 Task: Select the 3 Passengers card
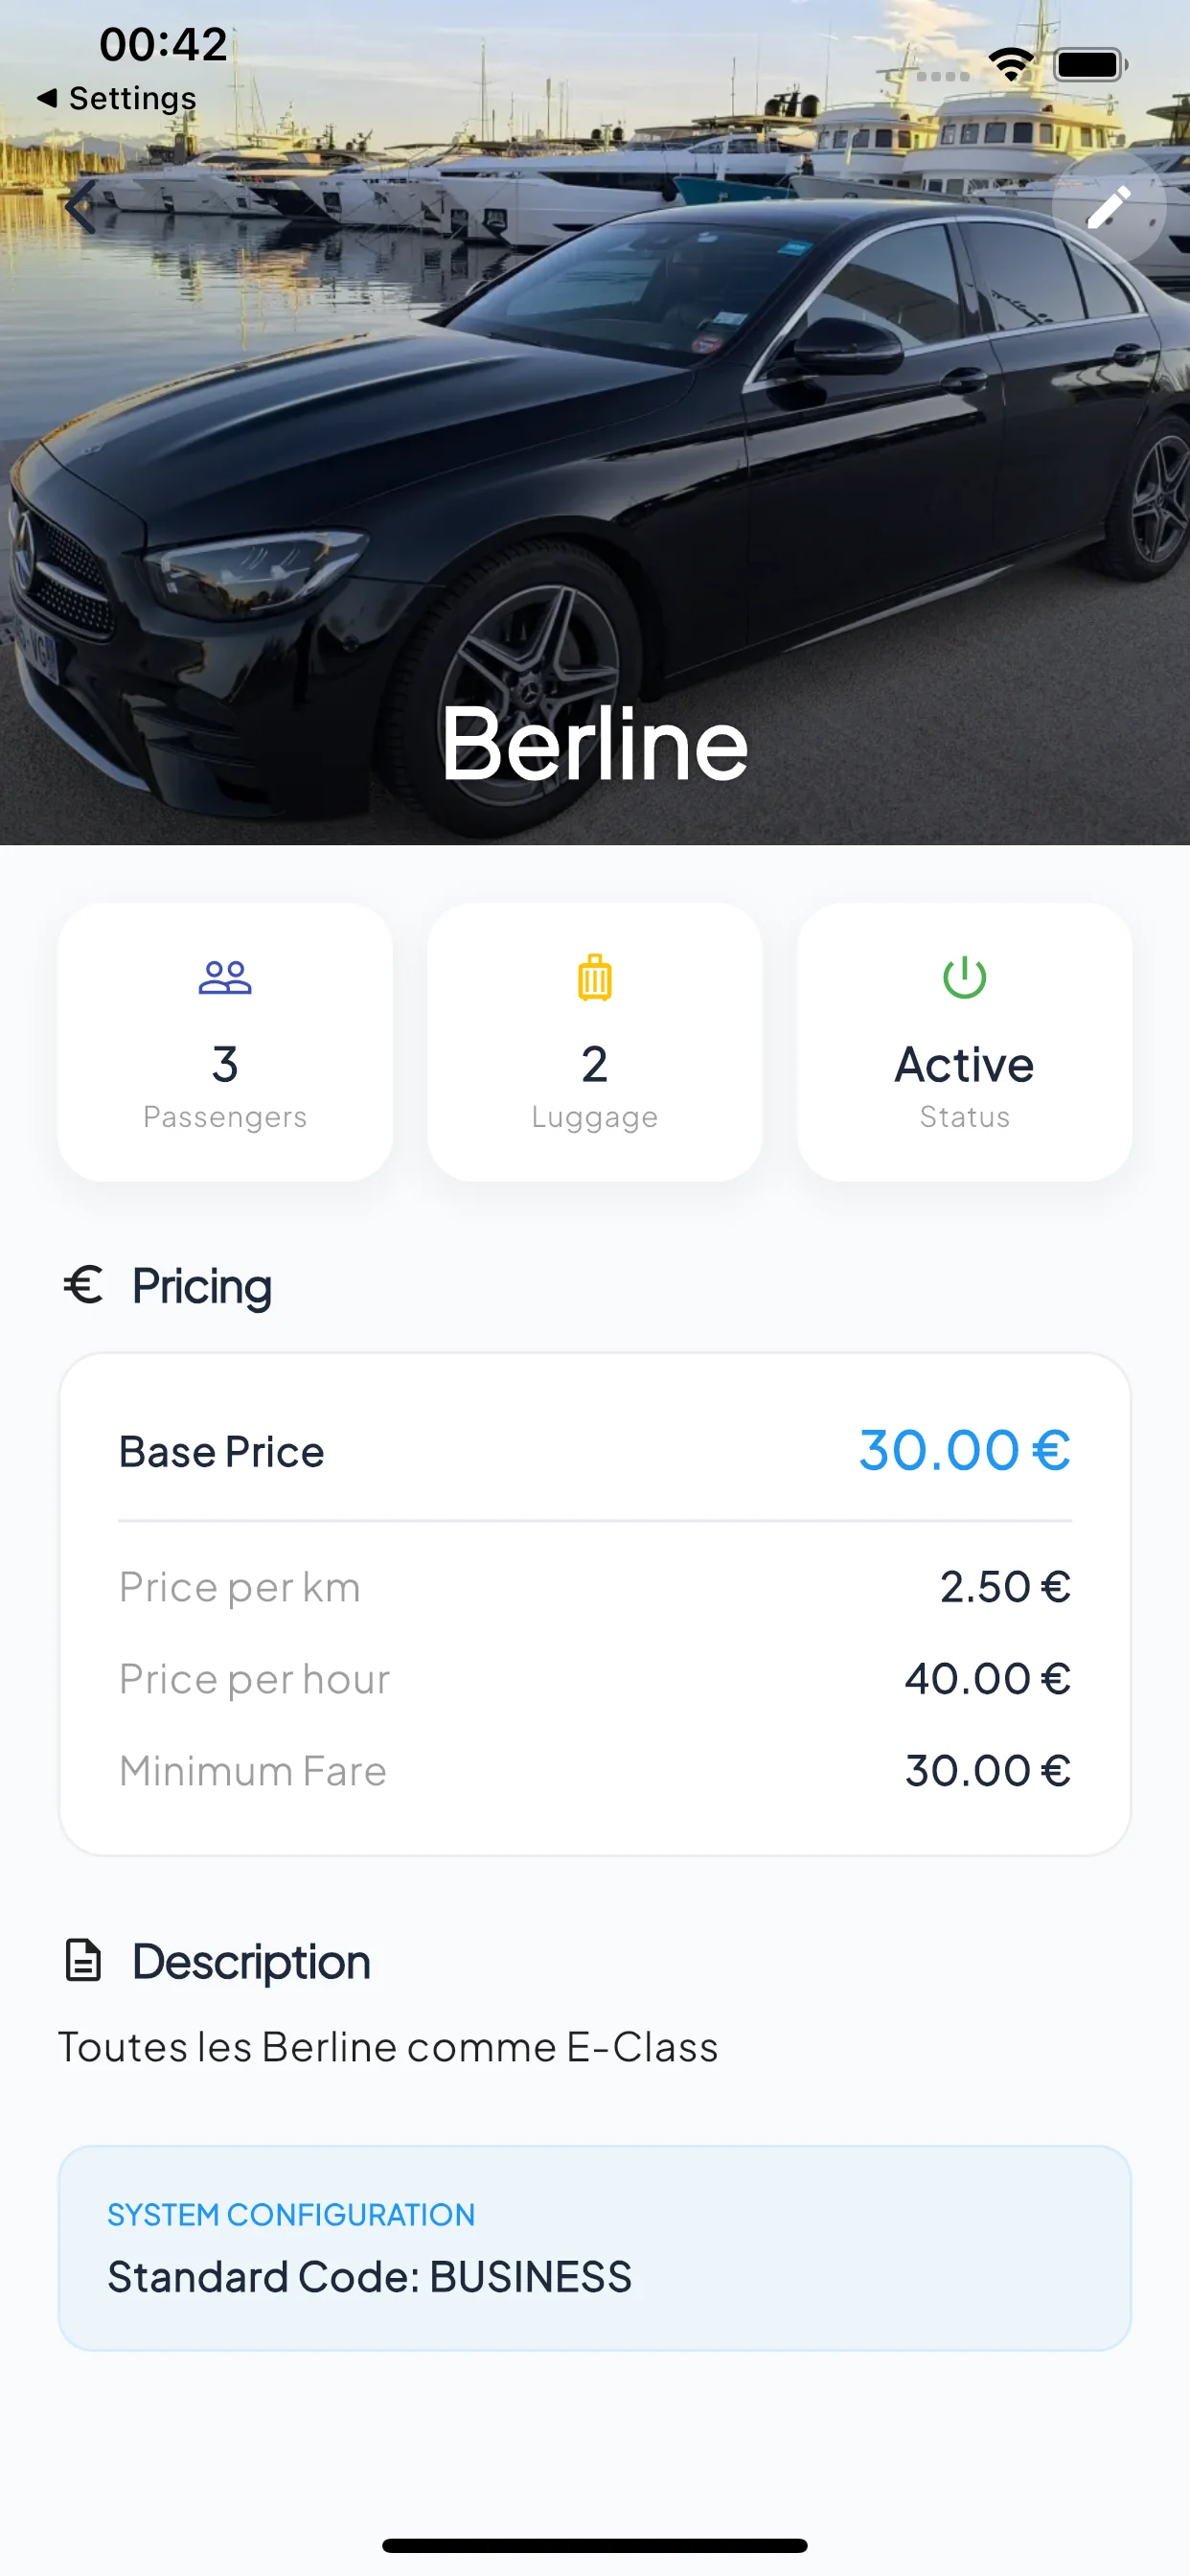click(x=225, y=1042)
